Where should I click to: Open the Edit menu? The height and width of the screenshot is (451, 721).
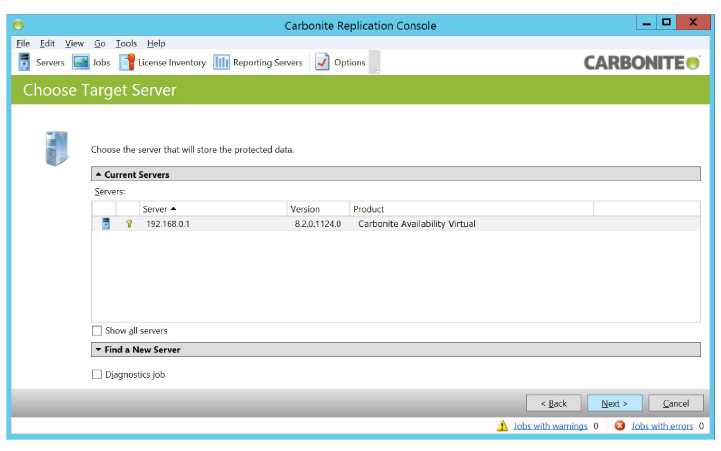[x=47, y=44]
